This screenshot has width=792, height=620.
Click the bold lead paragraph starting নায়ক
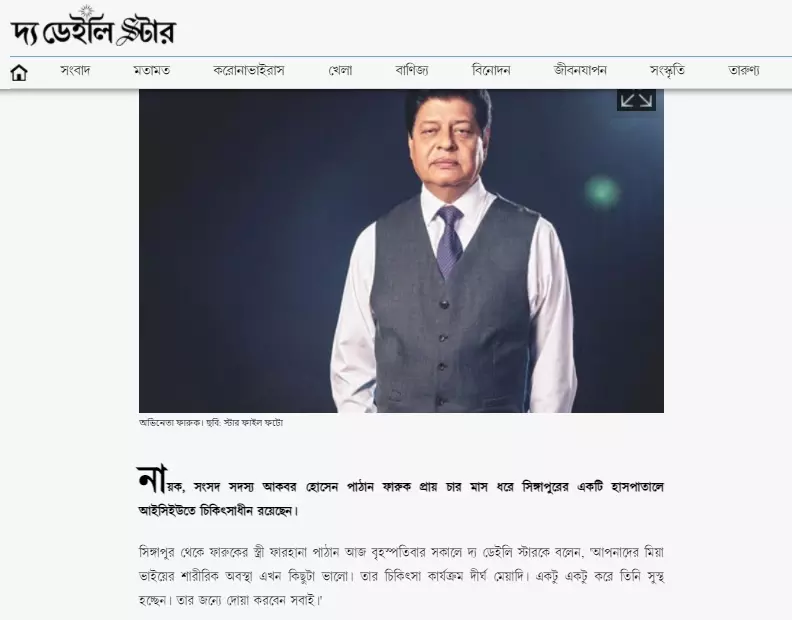pyautogui.click(x=401, y=492)
